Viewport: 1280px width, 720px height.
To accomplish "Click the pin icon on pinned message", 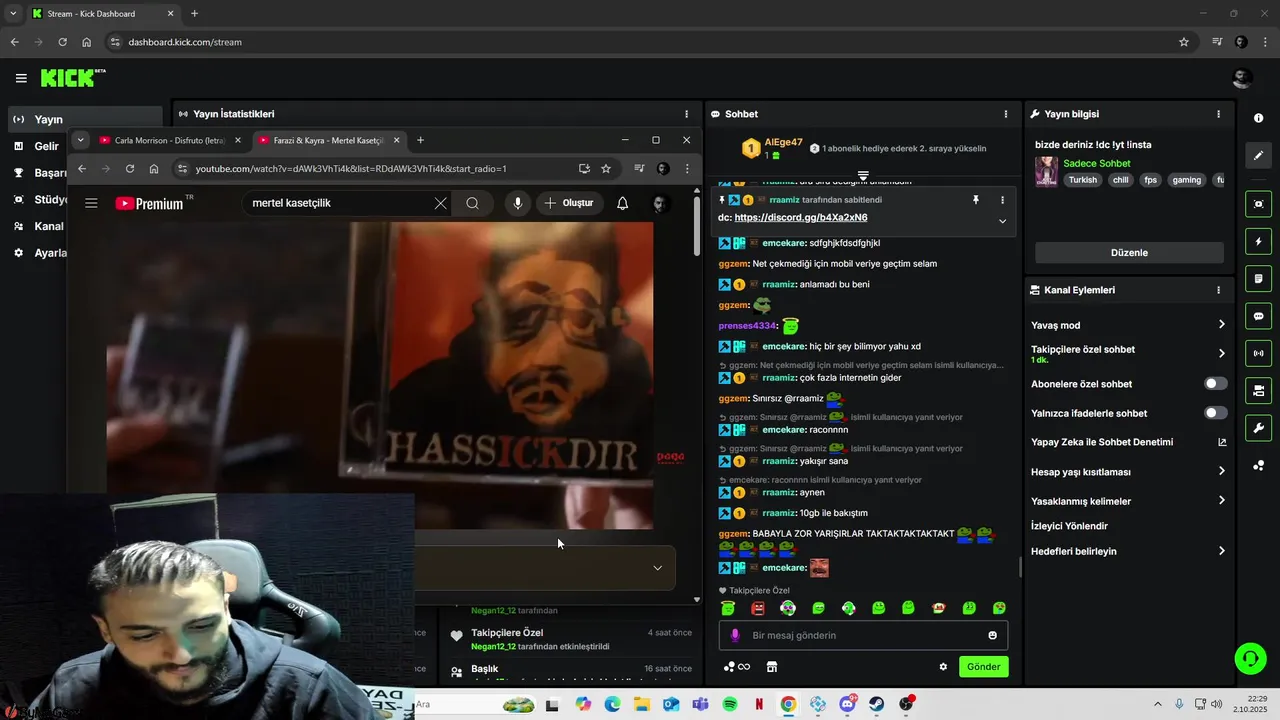I will 976,200.
